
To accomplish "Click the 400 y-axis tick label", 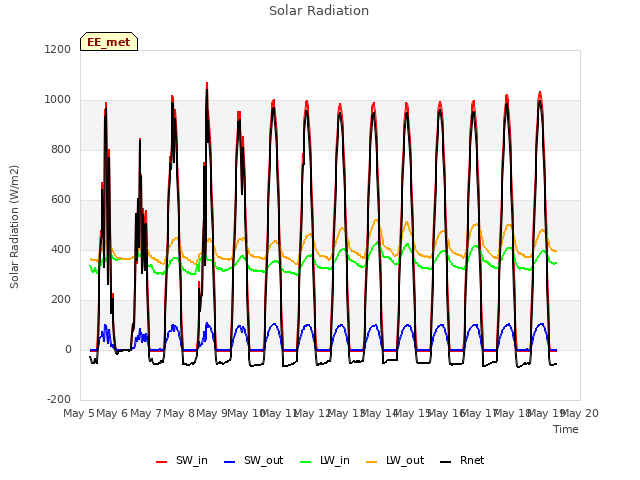I will [x=61, y=249].
